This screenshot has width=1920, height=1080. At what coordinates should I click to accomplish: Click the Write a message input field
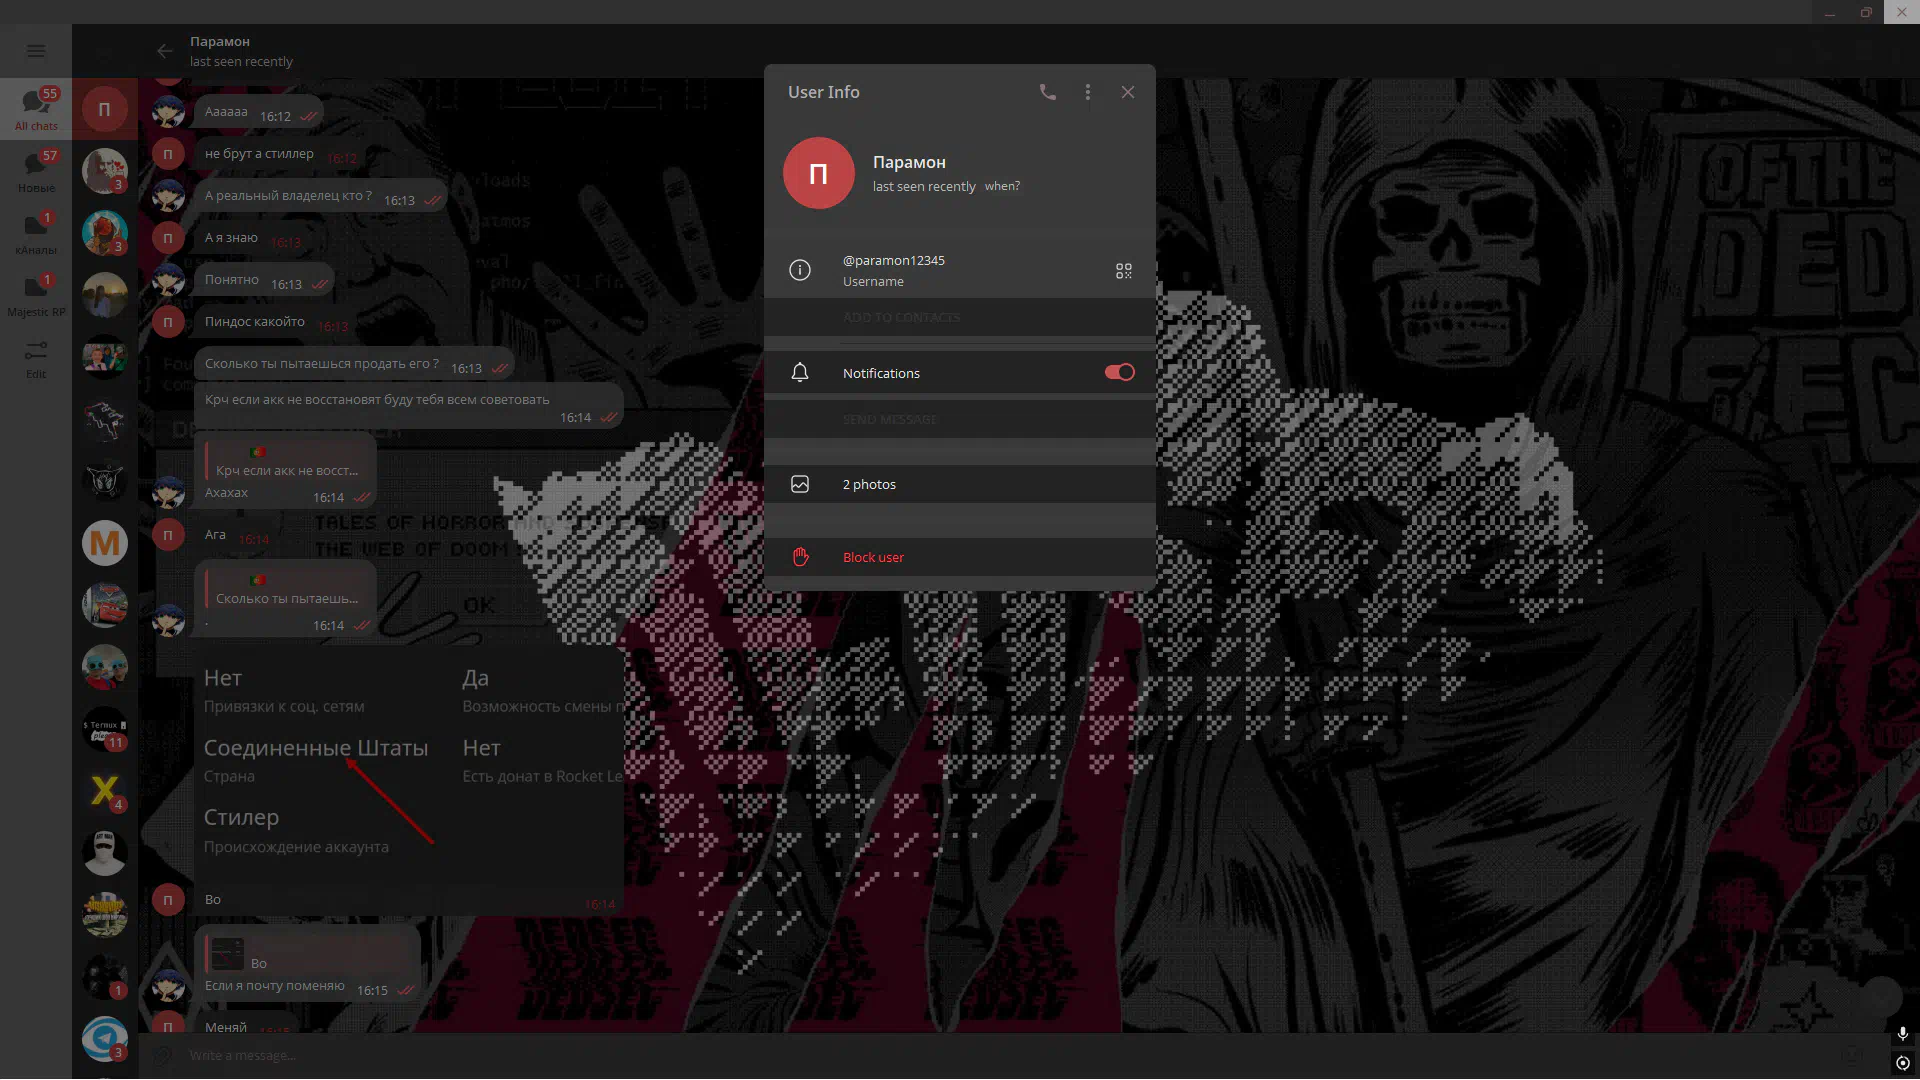1010,1055
